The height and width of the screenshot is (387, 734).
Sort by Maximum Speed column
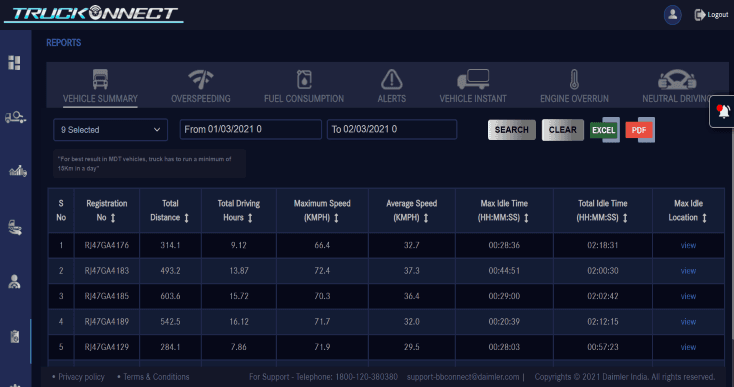[x=336, y=218]
